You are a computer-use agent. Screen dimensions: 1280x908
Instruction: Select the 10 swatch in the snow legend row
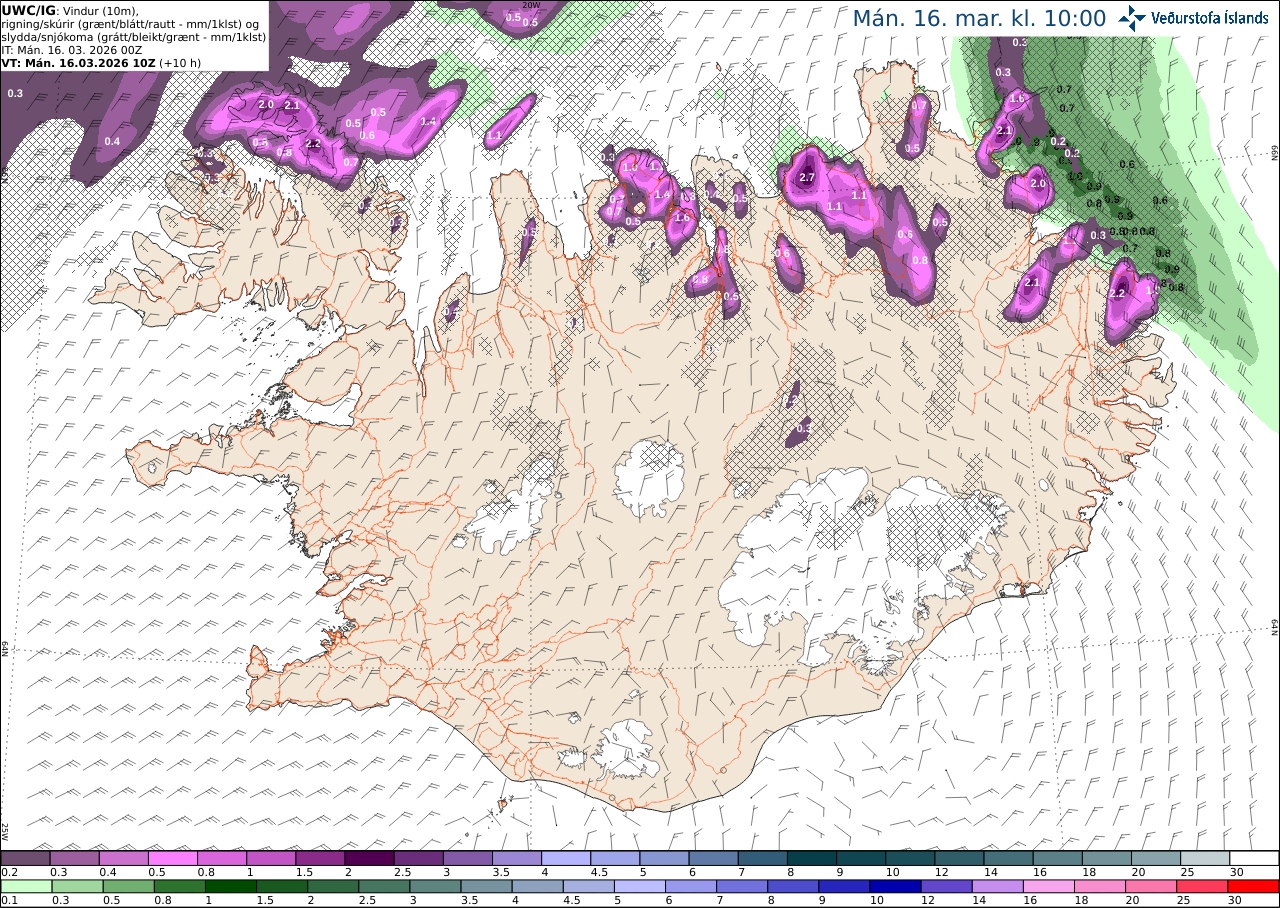tap(910, 858)
